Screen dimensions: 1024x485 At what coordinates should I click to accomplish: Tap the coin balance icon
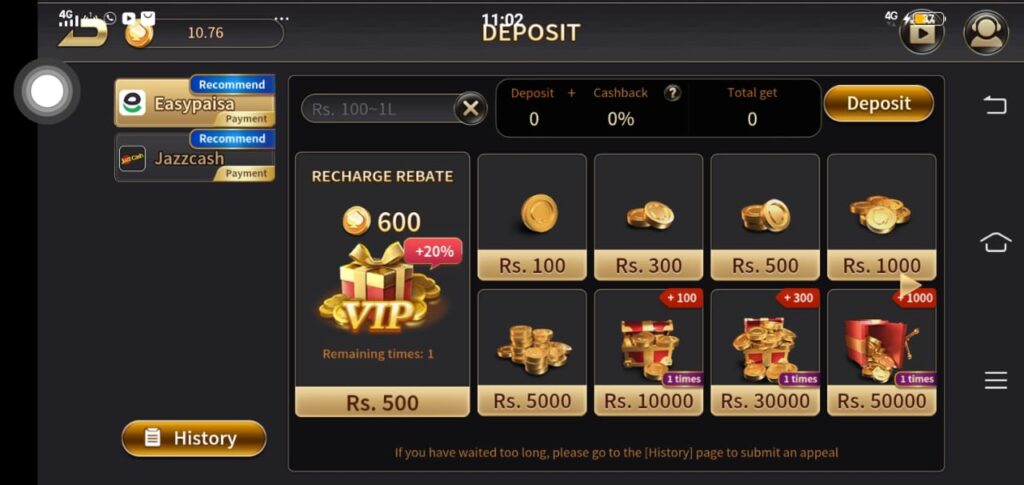pyautogui.click(x=138, y=33)
